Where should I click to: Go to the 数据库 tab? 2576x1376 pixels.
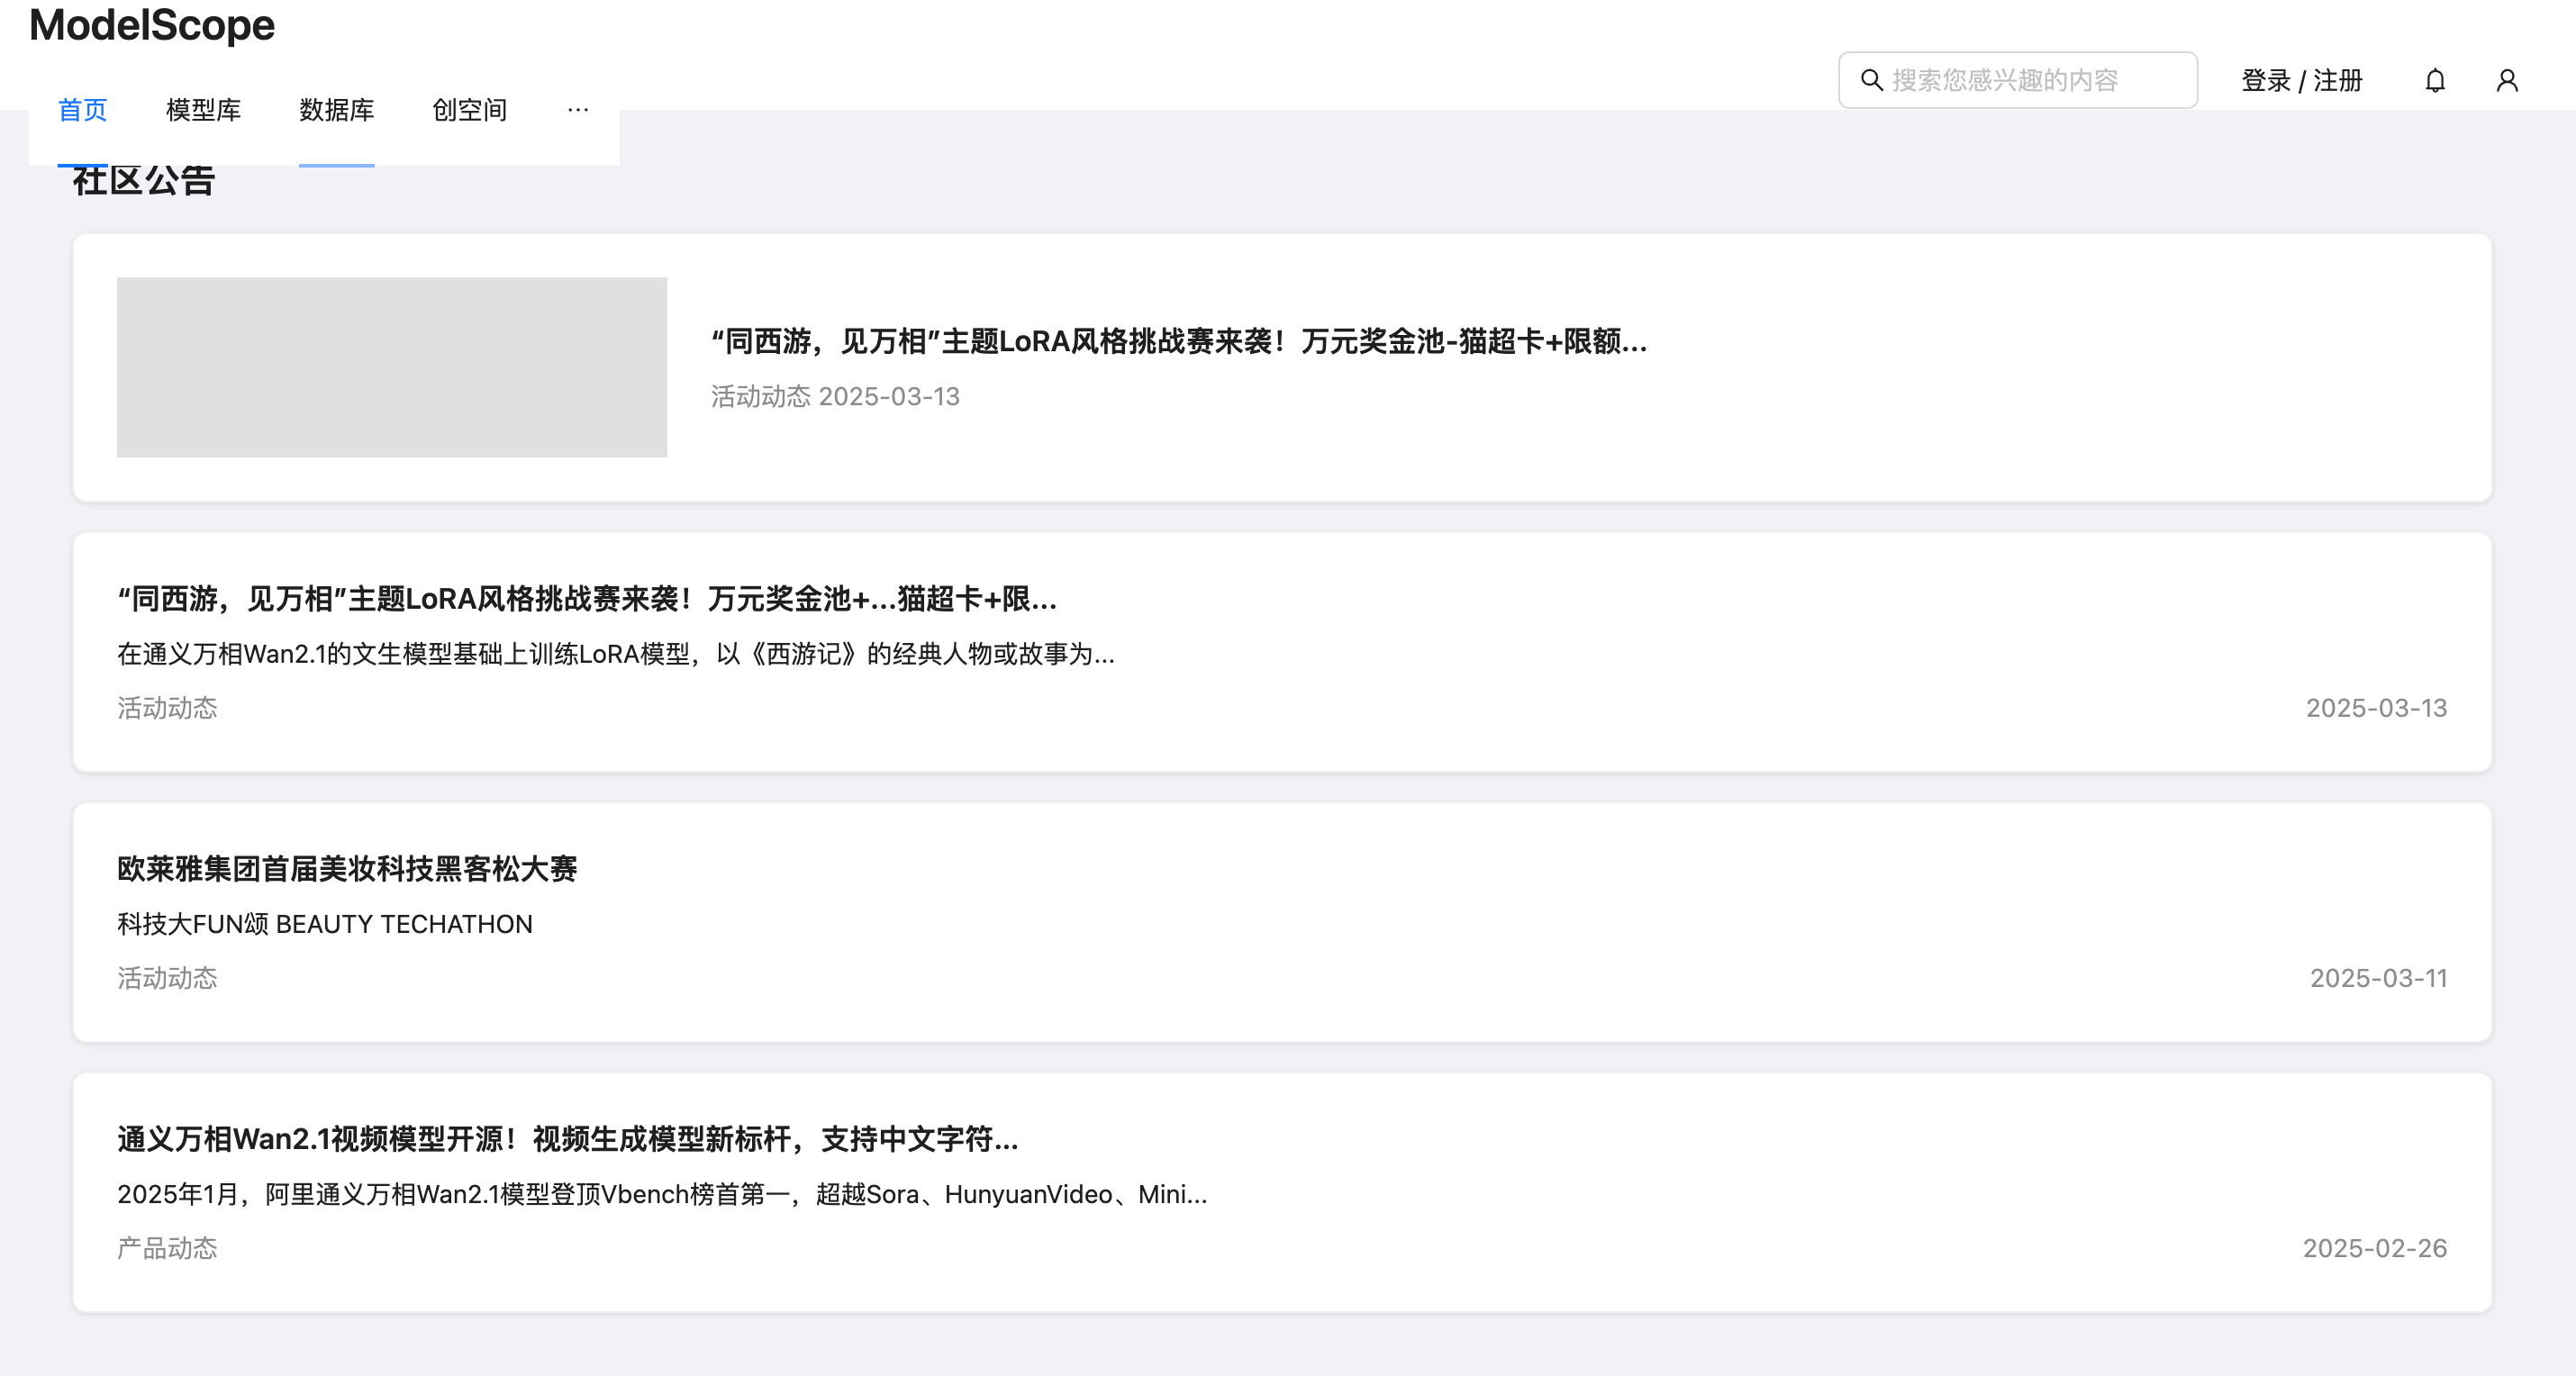(x=336, y=110)
